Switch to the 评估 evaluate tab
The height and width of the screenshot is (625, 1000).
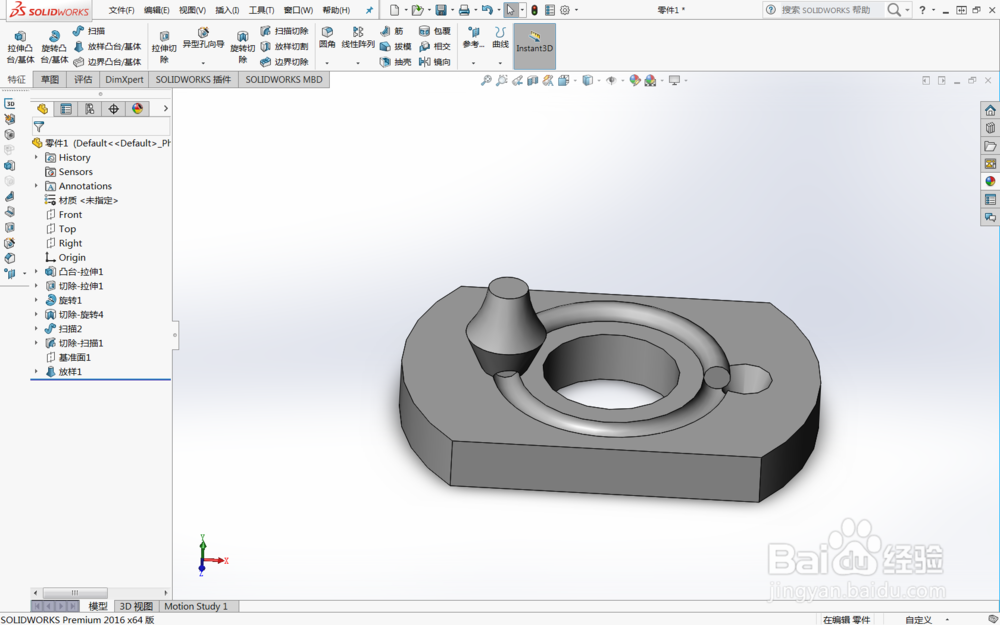(83, 80)
